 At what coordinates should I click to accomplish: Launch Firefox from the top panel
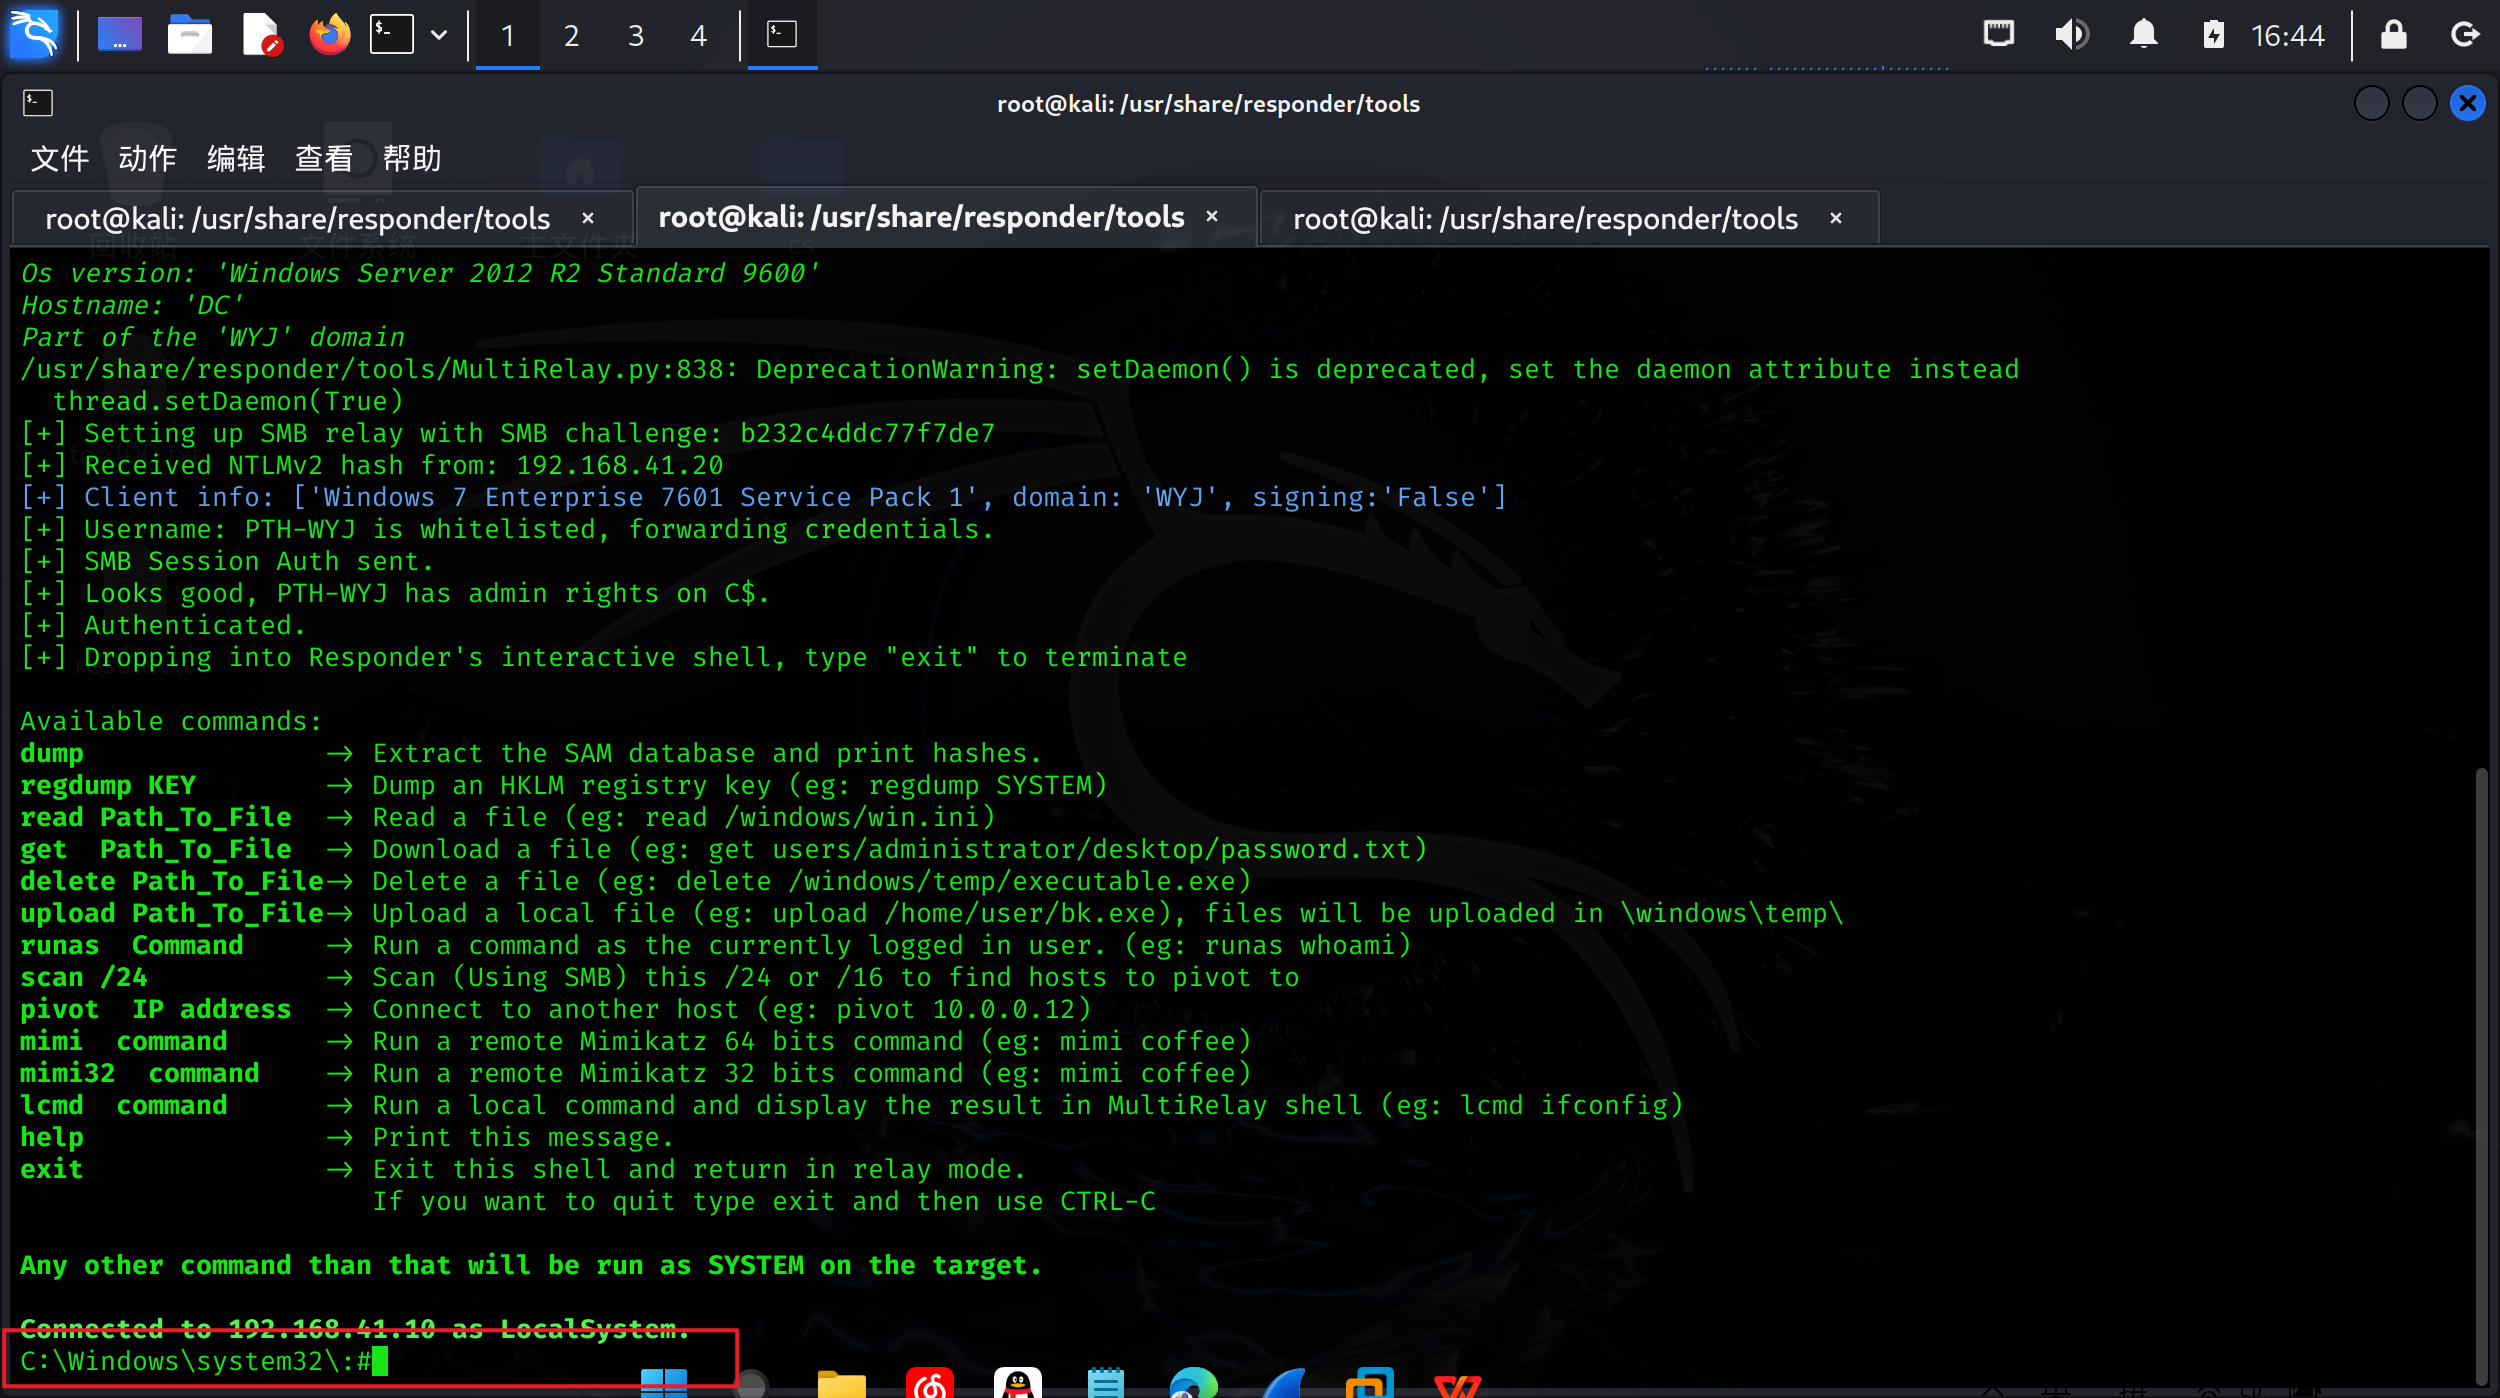pos(329,34)
